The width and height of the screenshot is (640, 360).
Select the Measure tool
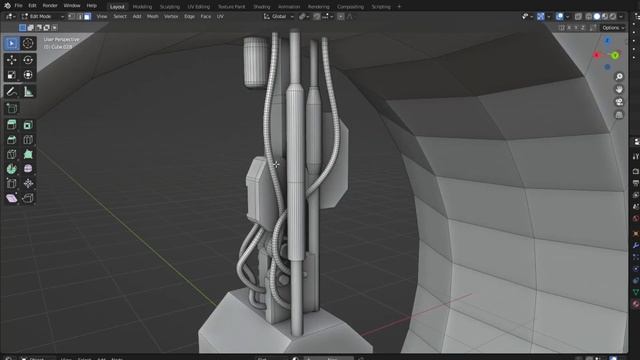(x=28, y=91)
